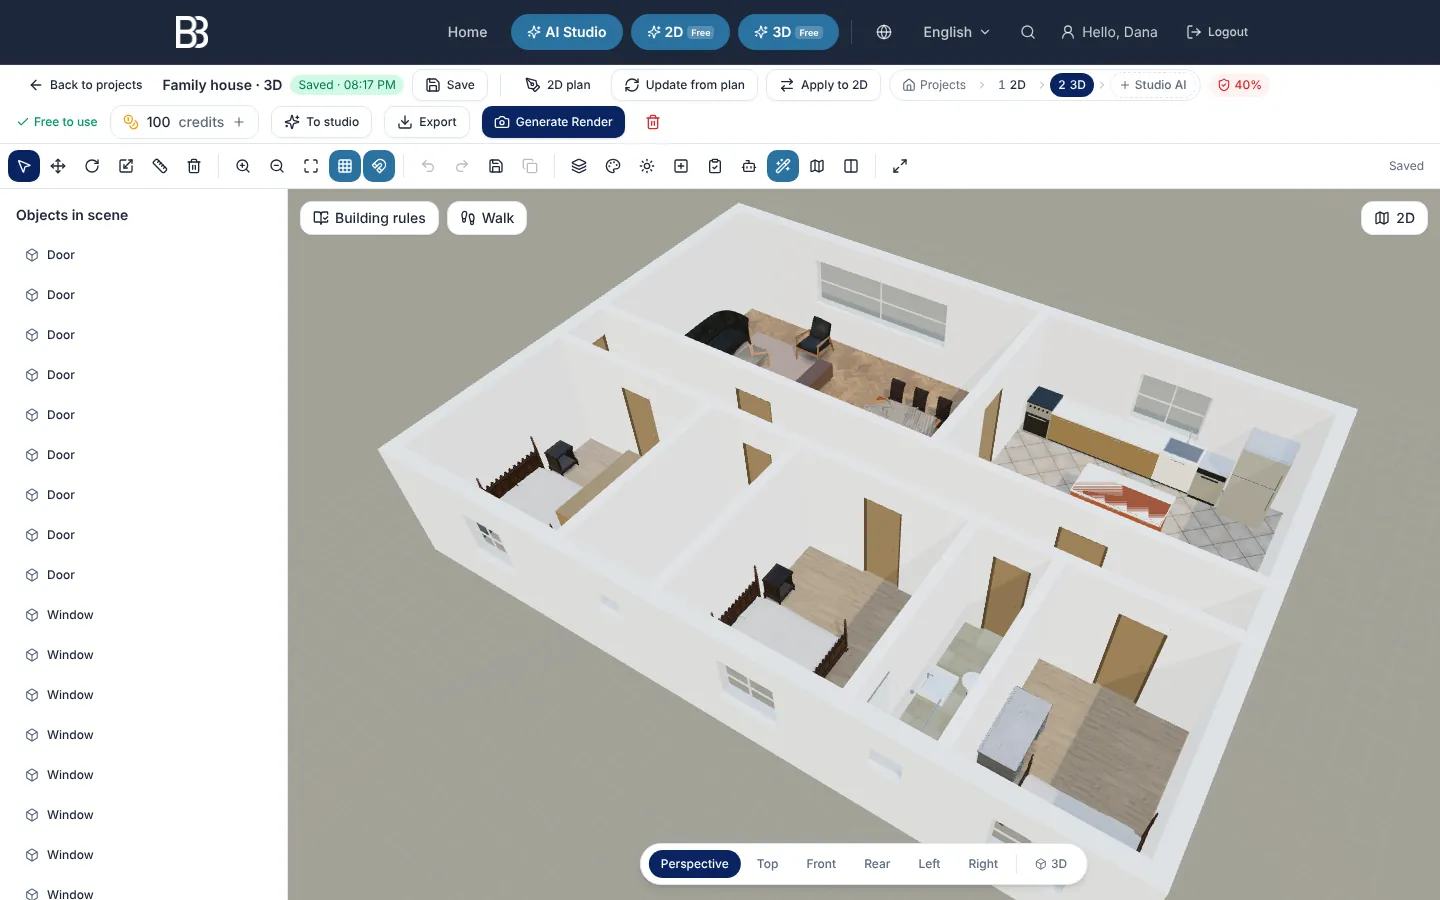Open the Home menu item
This screenshot has width=1440, height=900.
pyautogui.click(x=467, y=32)
